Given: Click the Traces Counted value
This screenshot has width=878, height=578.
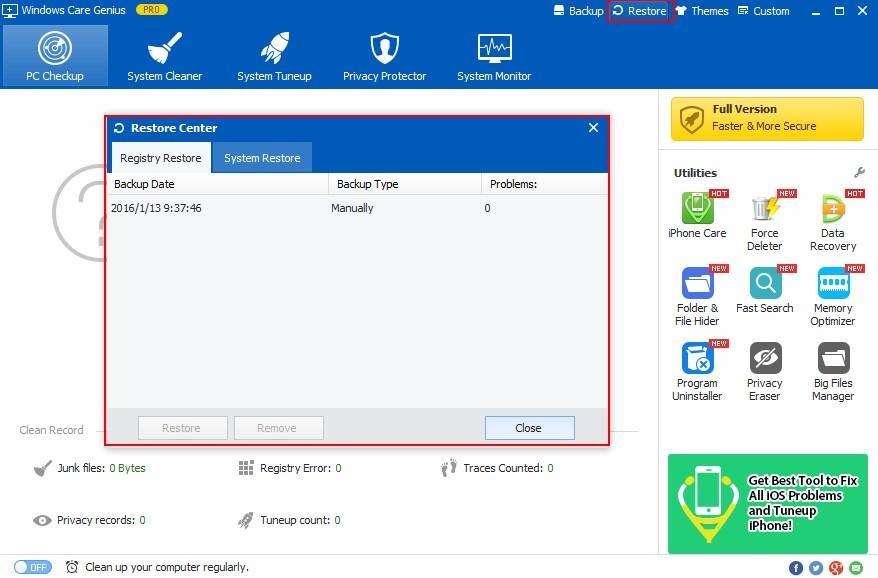Looking at the screenshot, I should coord(550,468).
